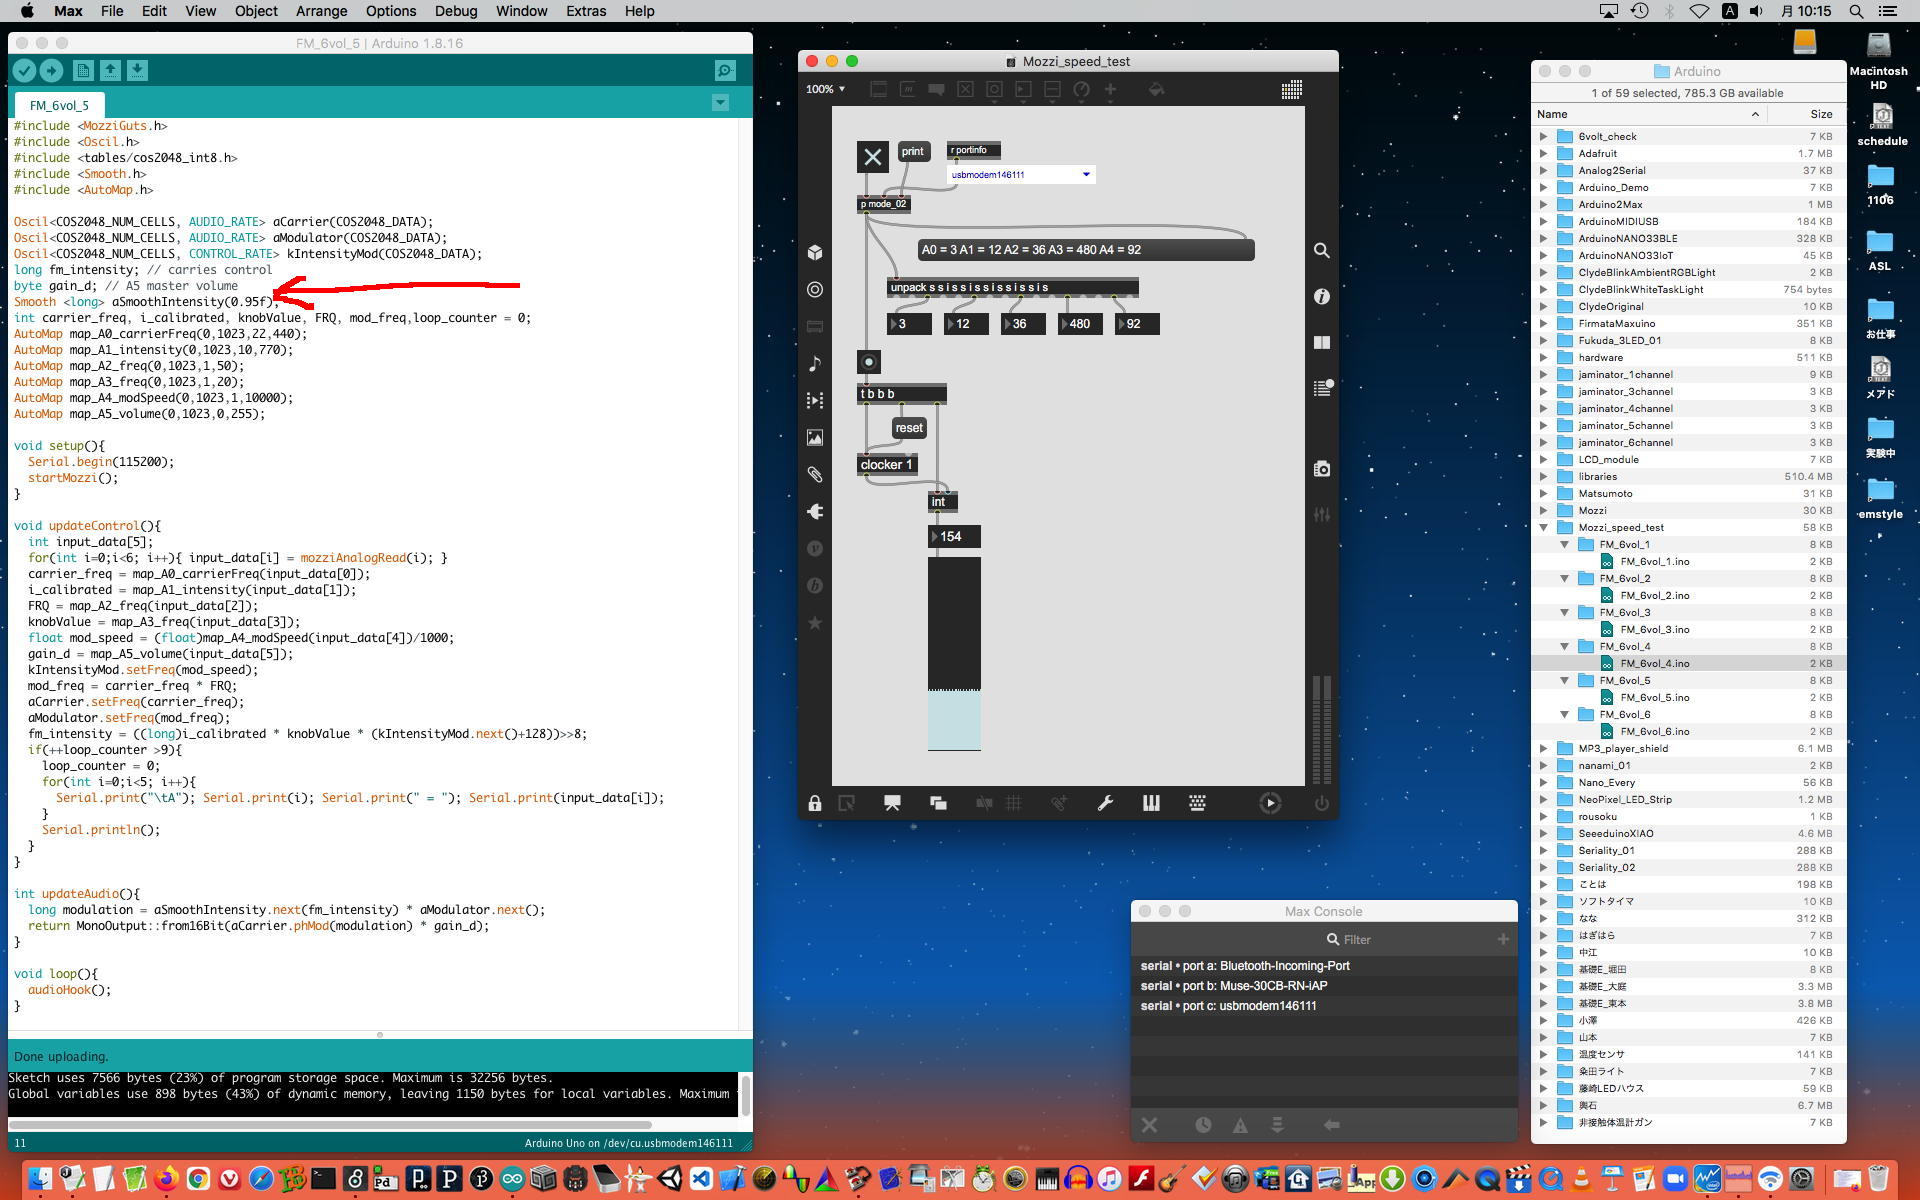
Task: Click the vertical slider below 154
Action: point(954,653)
